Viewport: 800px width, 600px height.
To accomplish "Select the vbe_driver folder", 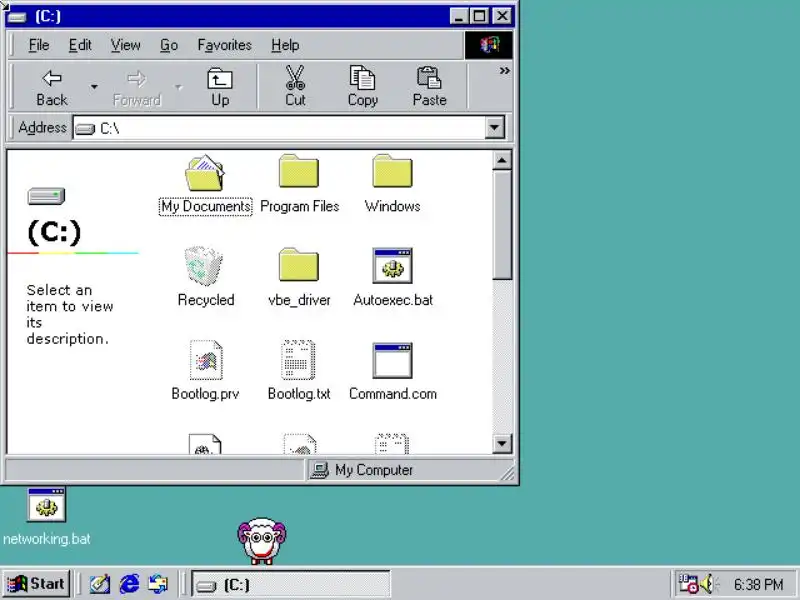I will (x=299, y=265).
